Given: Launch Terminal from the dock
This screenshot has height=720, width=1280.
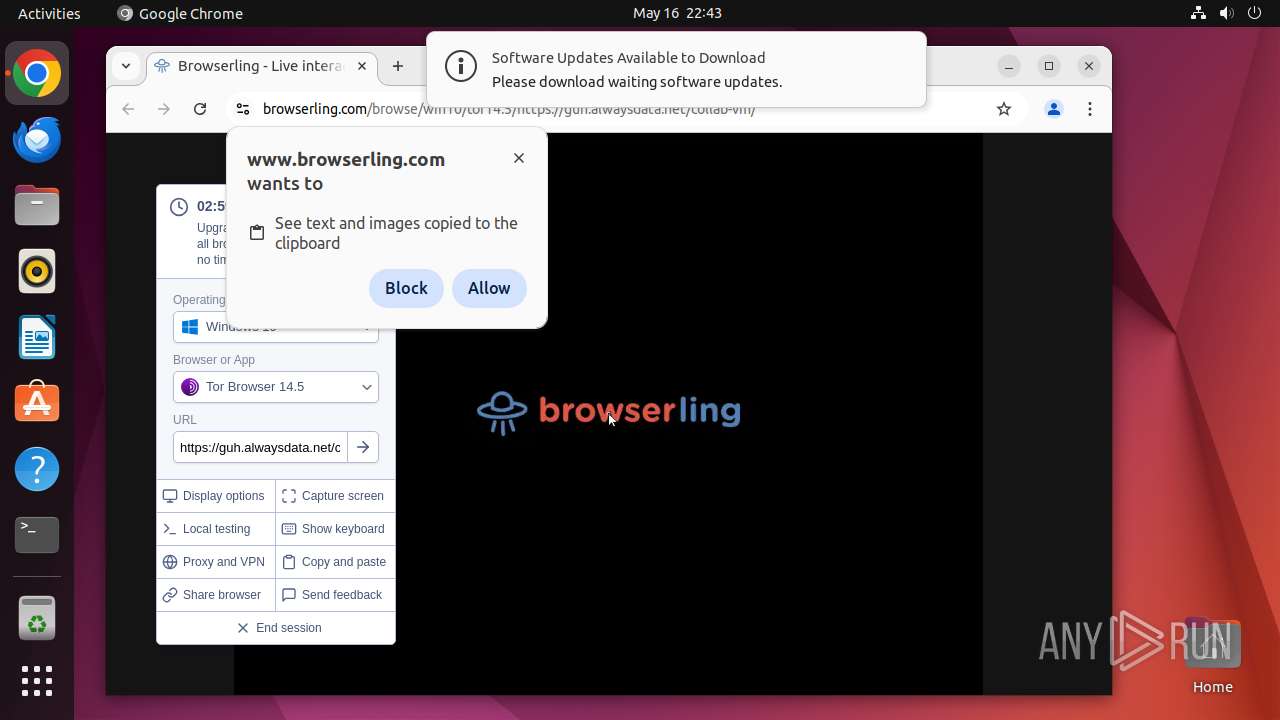Looking at the screenshot, I should click(37, 535).
